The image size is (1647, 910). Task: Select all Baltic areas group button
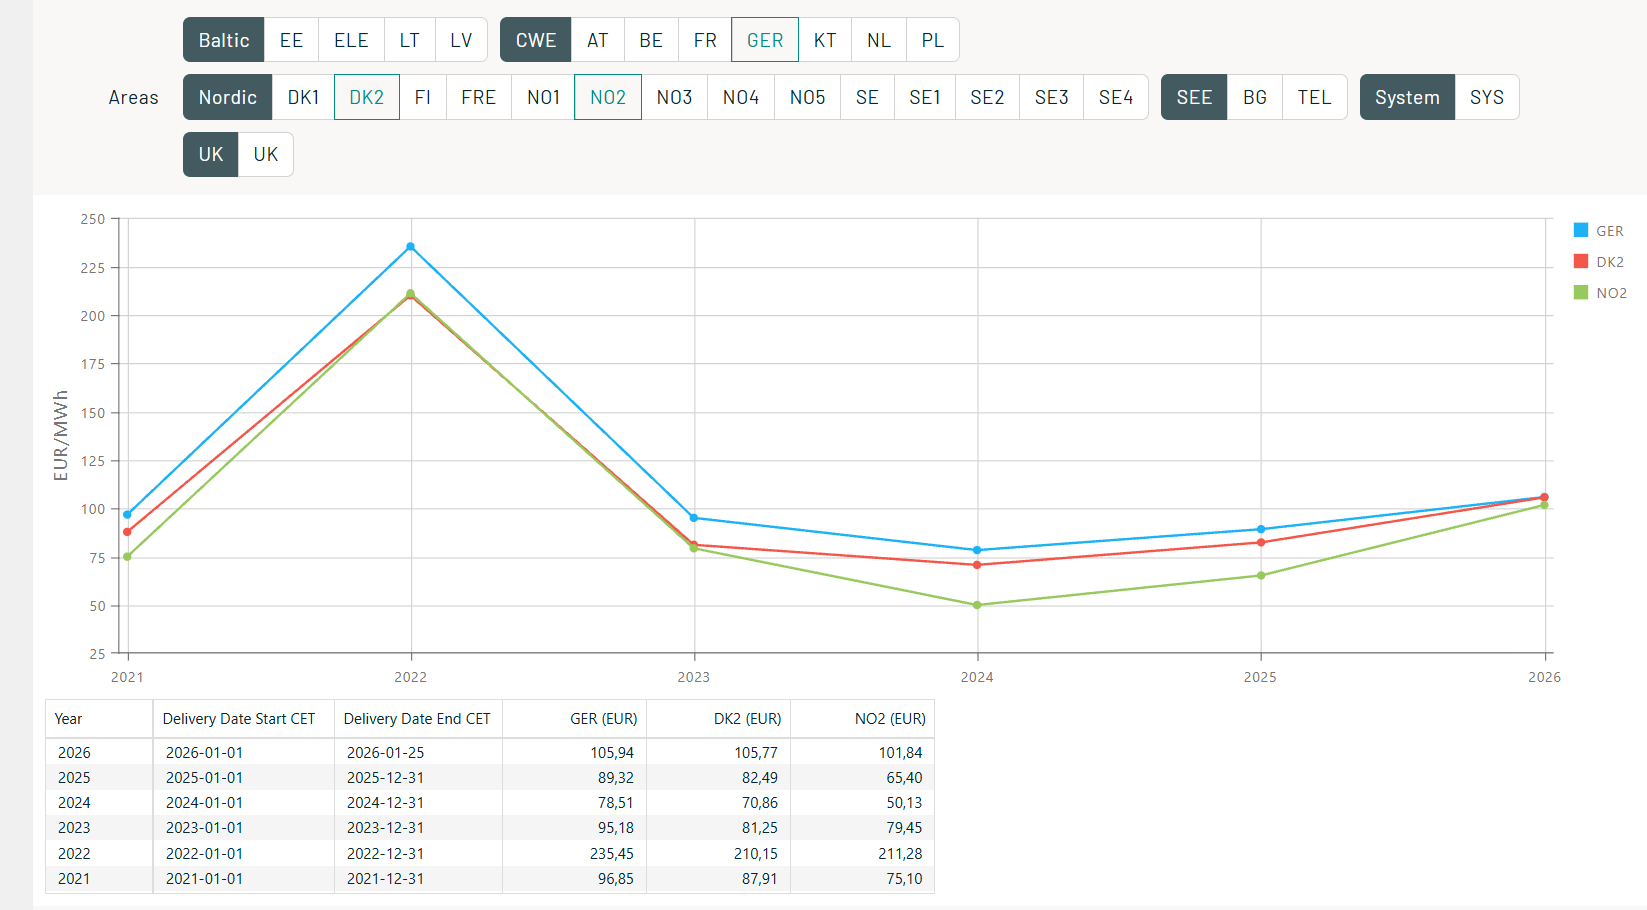tap(223, 40)
